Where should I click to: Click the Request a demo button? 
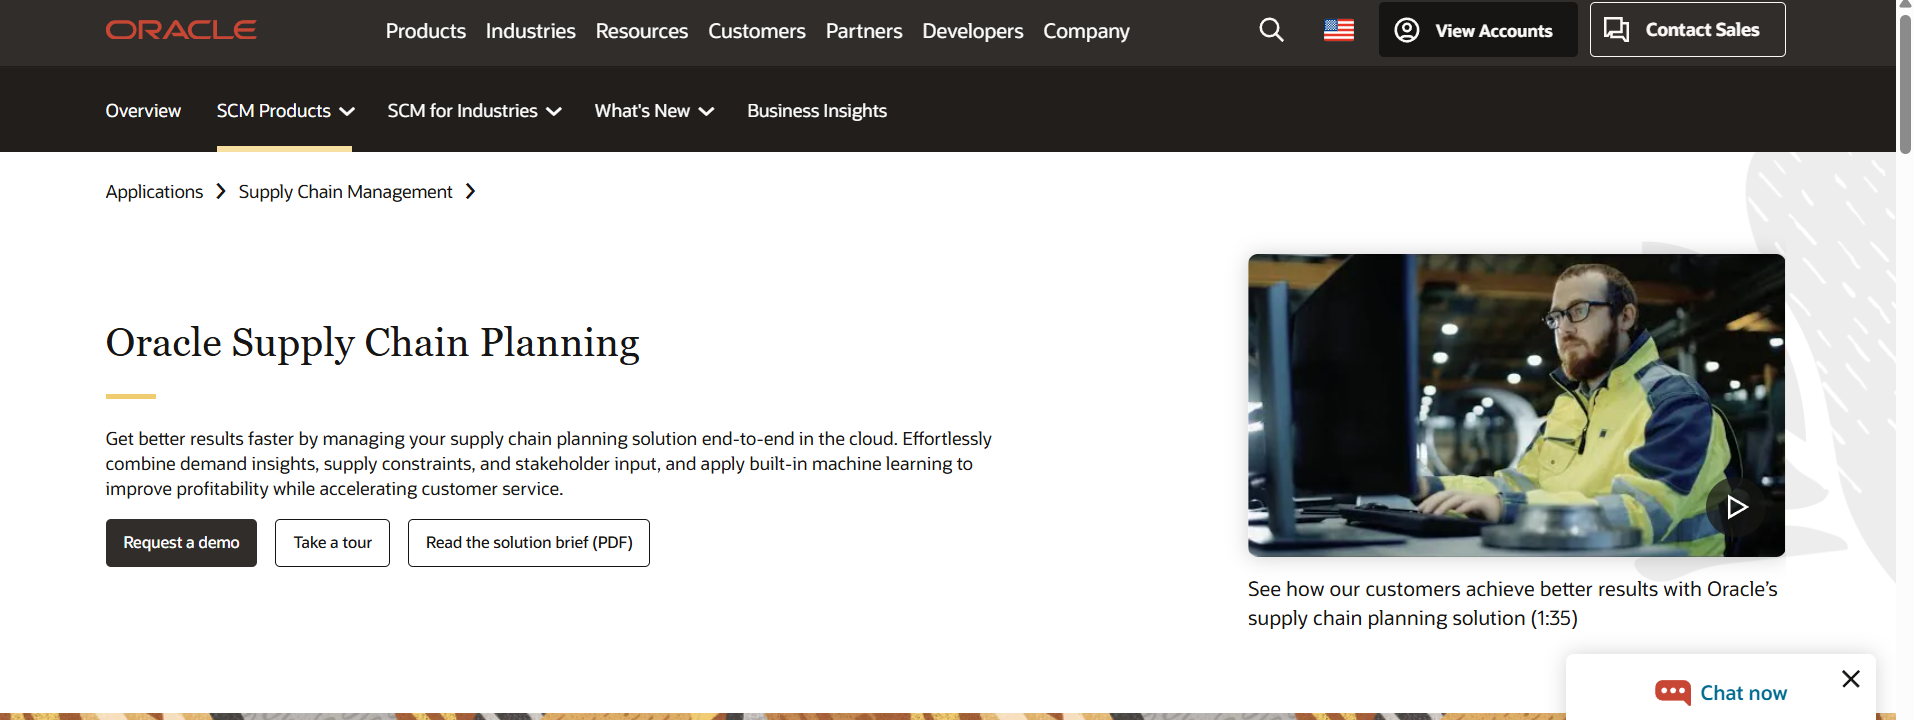(181, 543)
